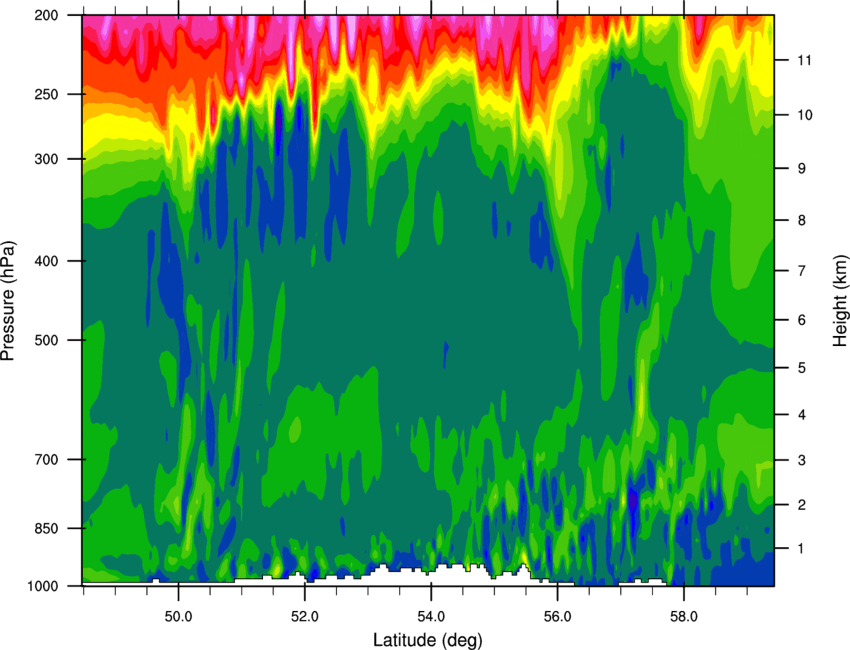Screen dimensions: 850x650
Task: Click the 200 pressure axis label
Action: coord(47,15)
